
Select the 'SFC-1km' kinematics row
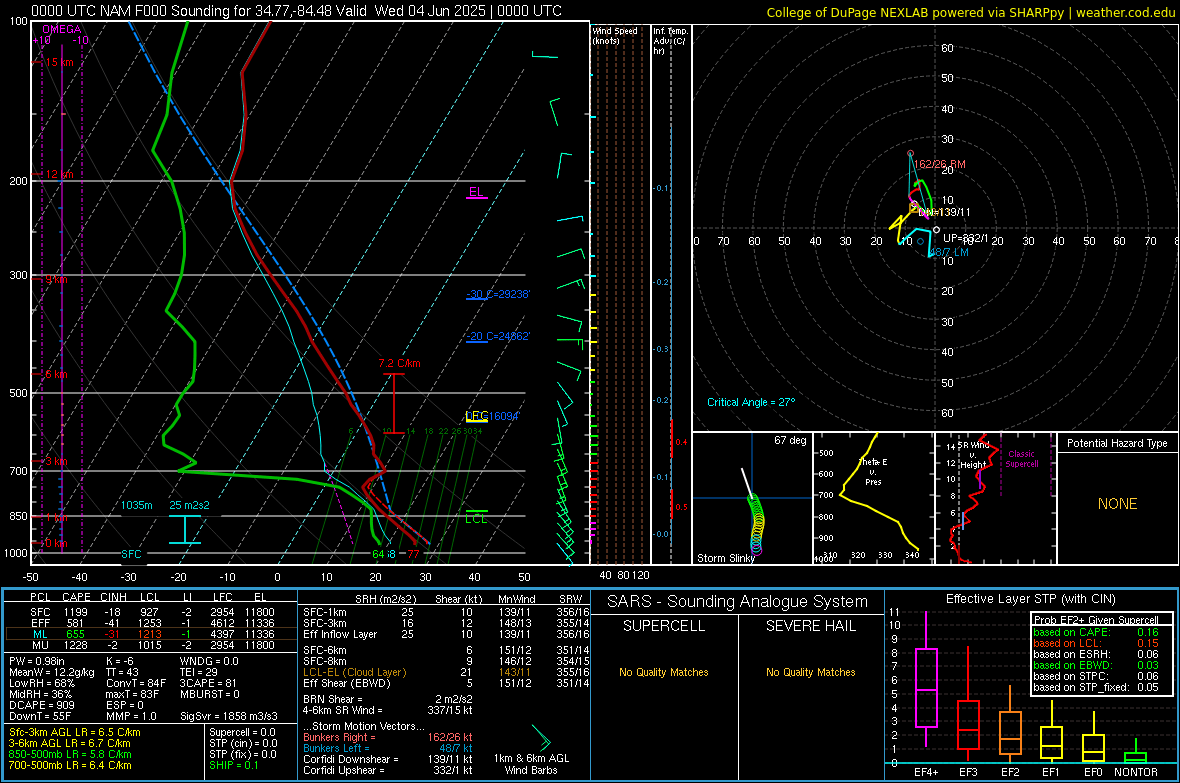(447, 612)
